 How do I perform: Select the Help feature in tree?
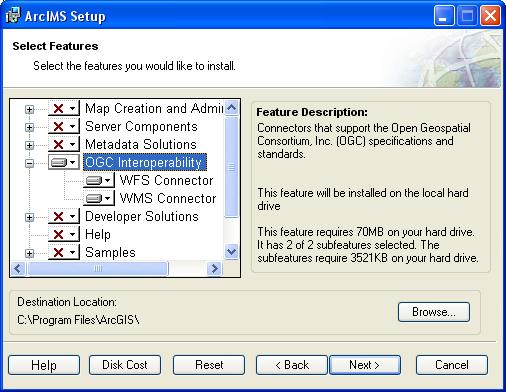[98, 234]
